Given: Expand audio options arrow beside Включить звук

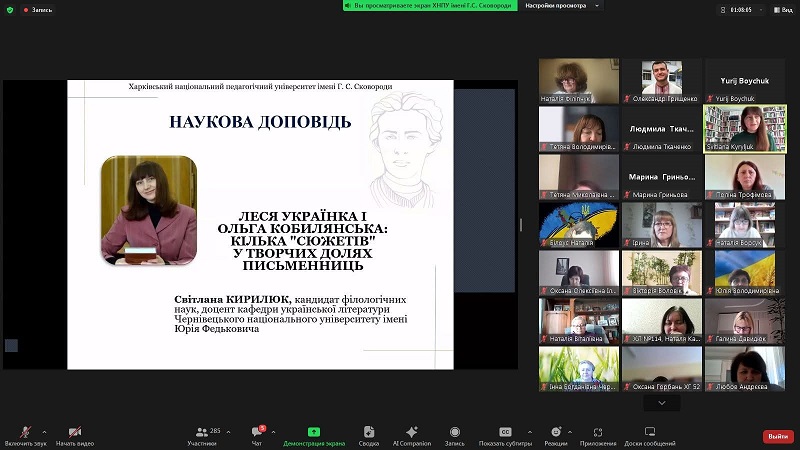Looking at the screenshot, I should point(44,432).
